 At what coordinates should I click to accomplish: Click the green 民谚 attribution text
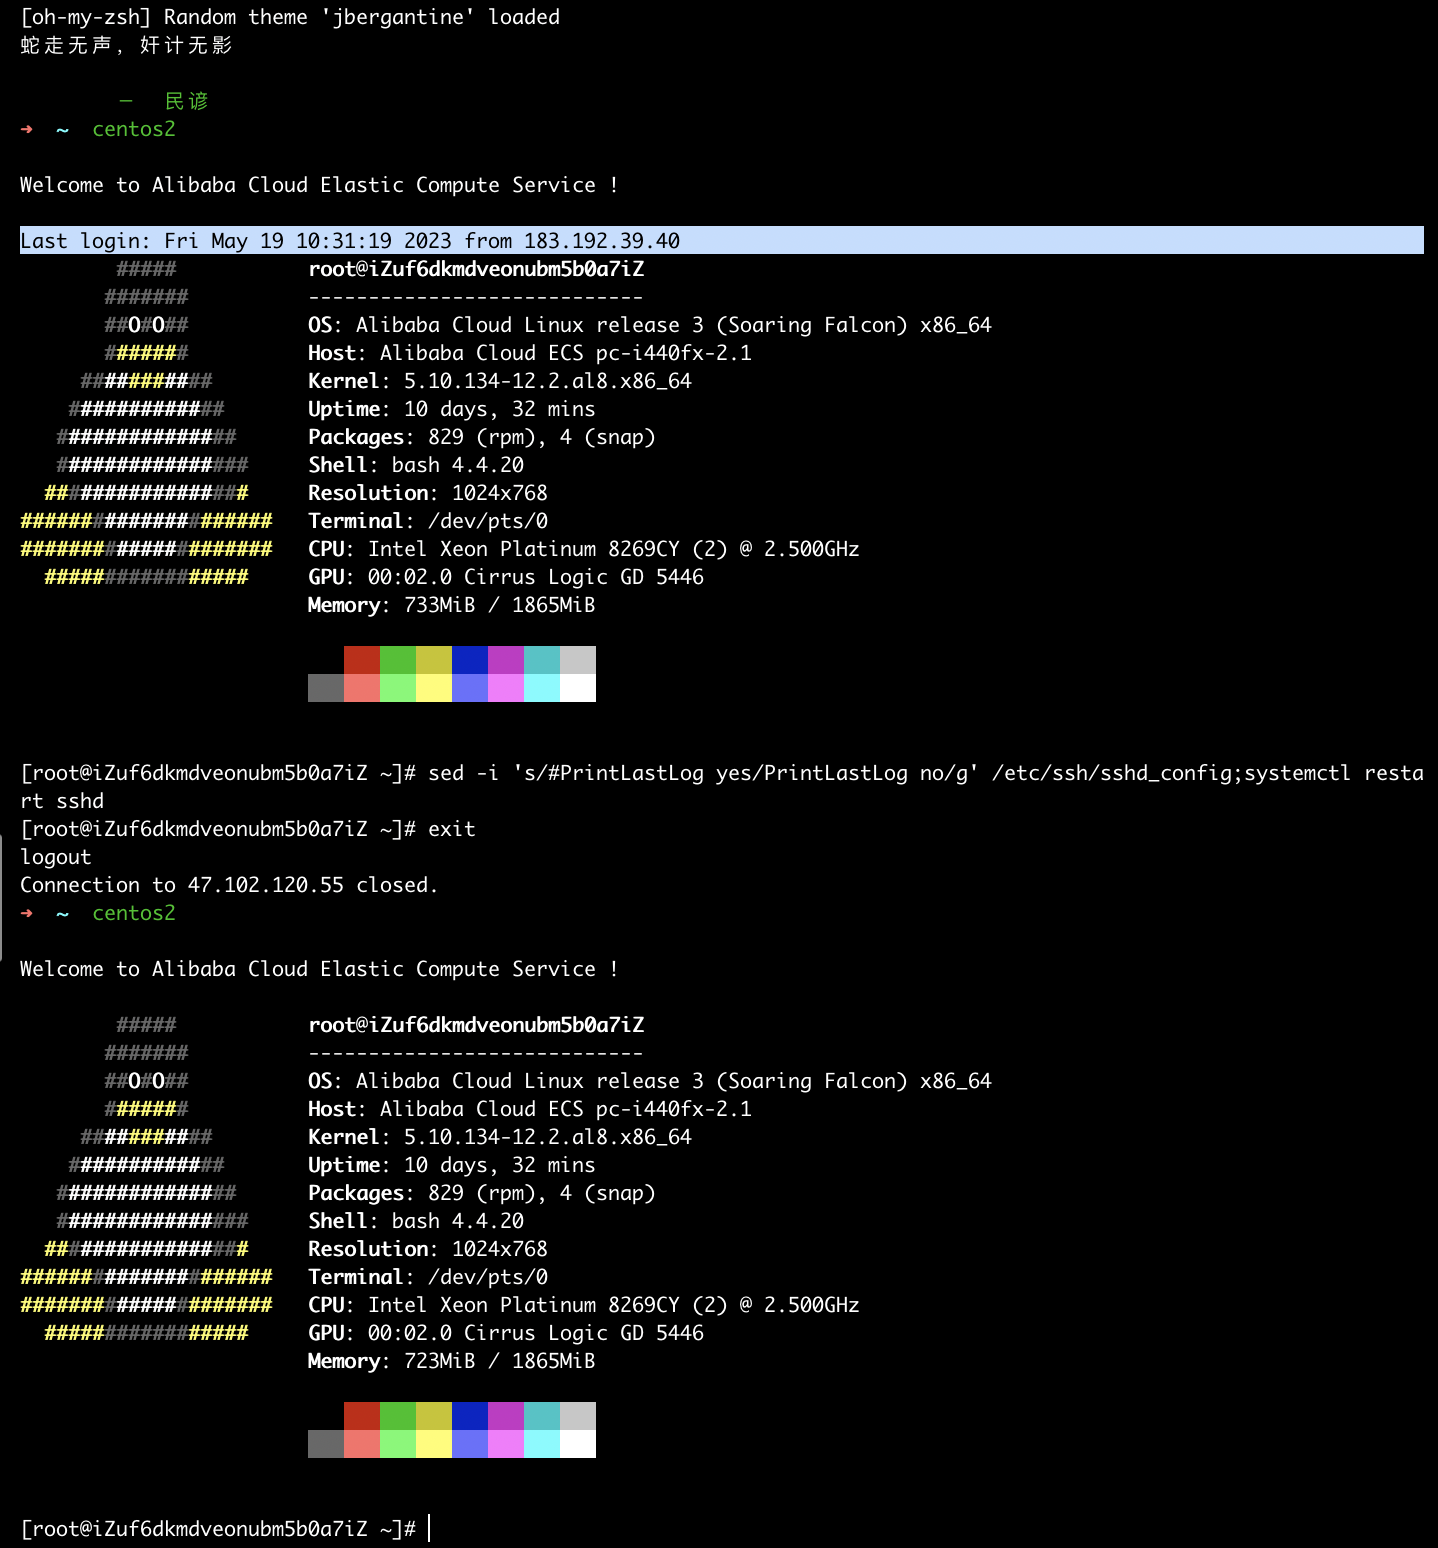pyautogui.click(x=186, y=101)
